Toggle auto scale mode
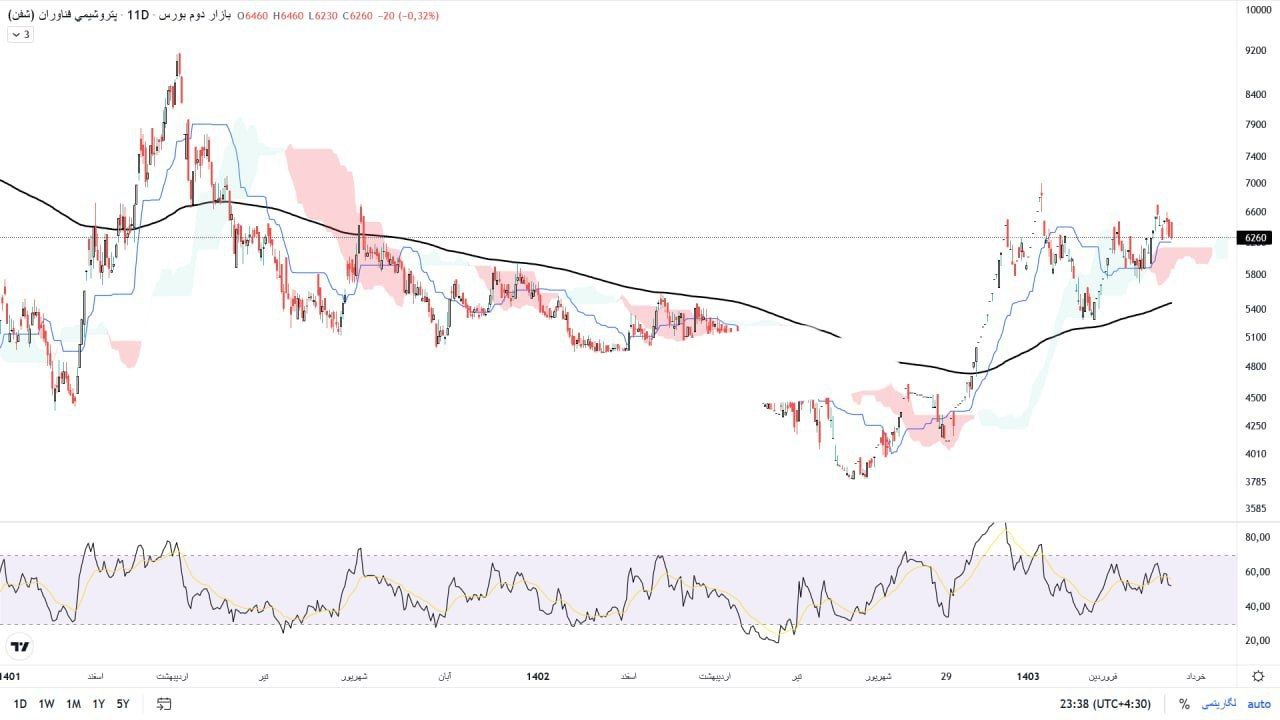The image size is (1280, 720). tap(1258, 704)
